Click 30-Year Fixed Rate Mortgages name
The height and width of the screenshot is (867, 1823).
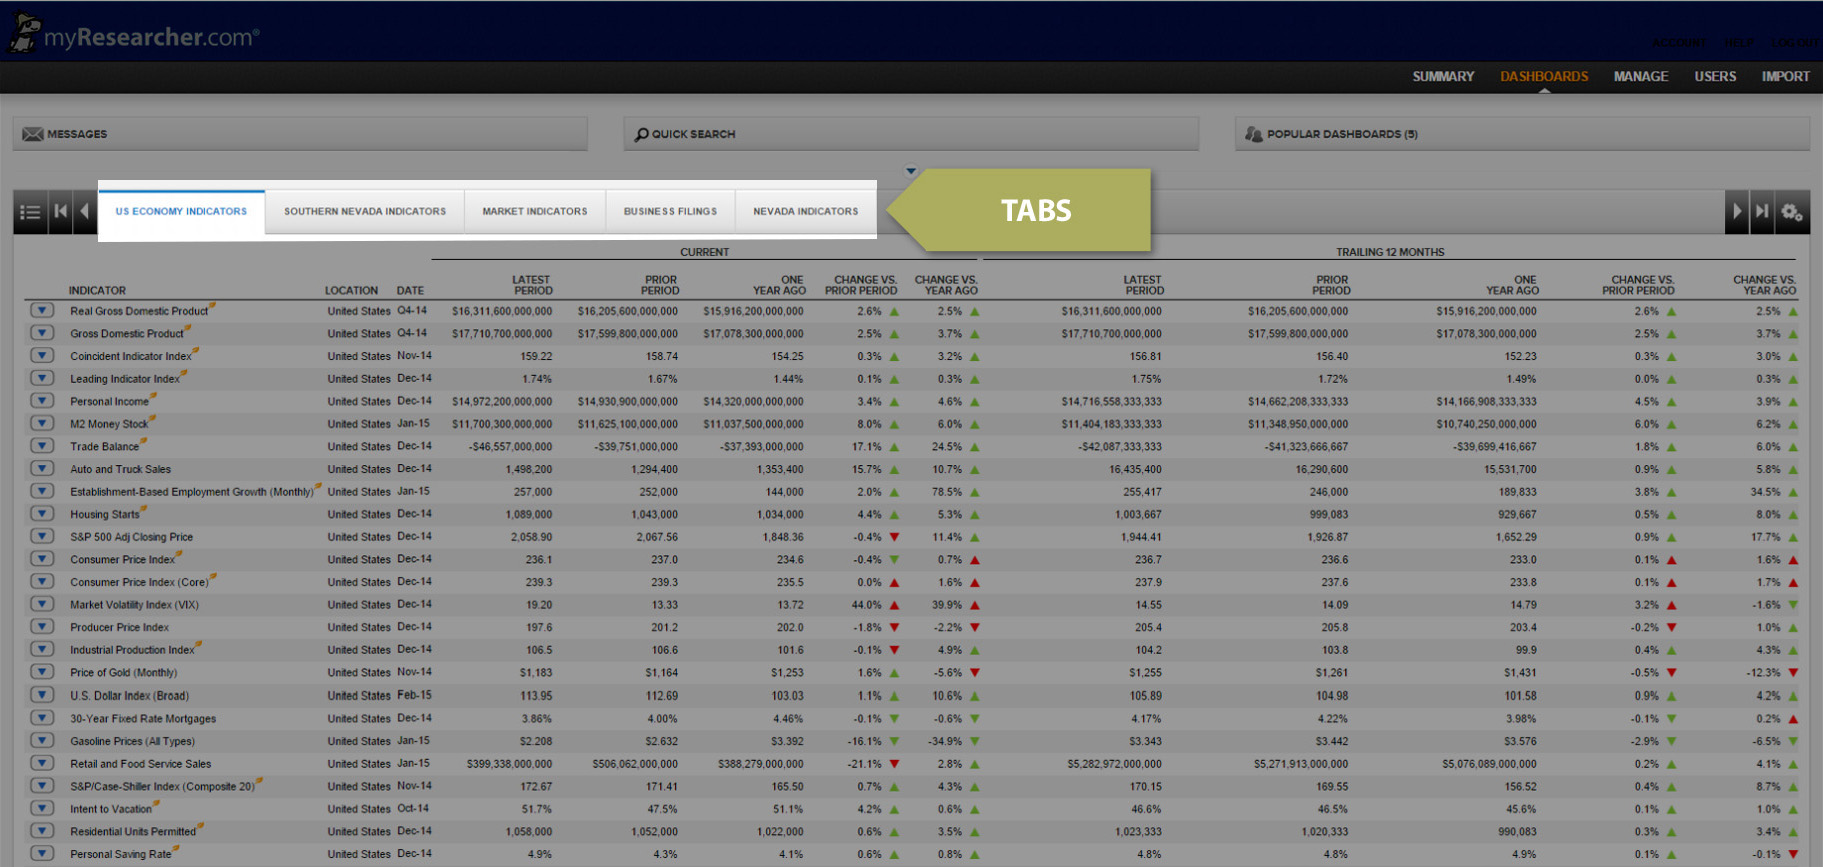(x=143, y=719)
